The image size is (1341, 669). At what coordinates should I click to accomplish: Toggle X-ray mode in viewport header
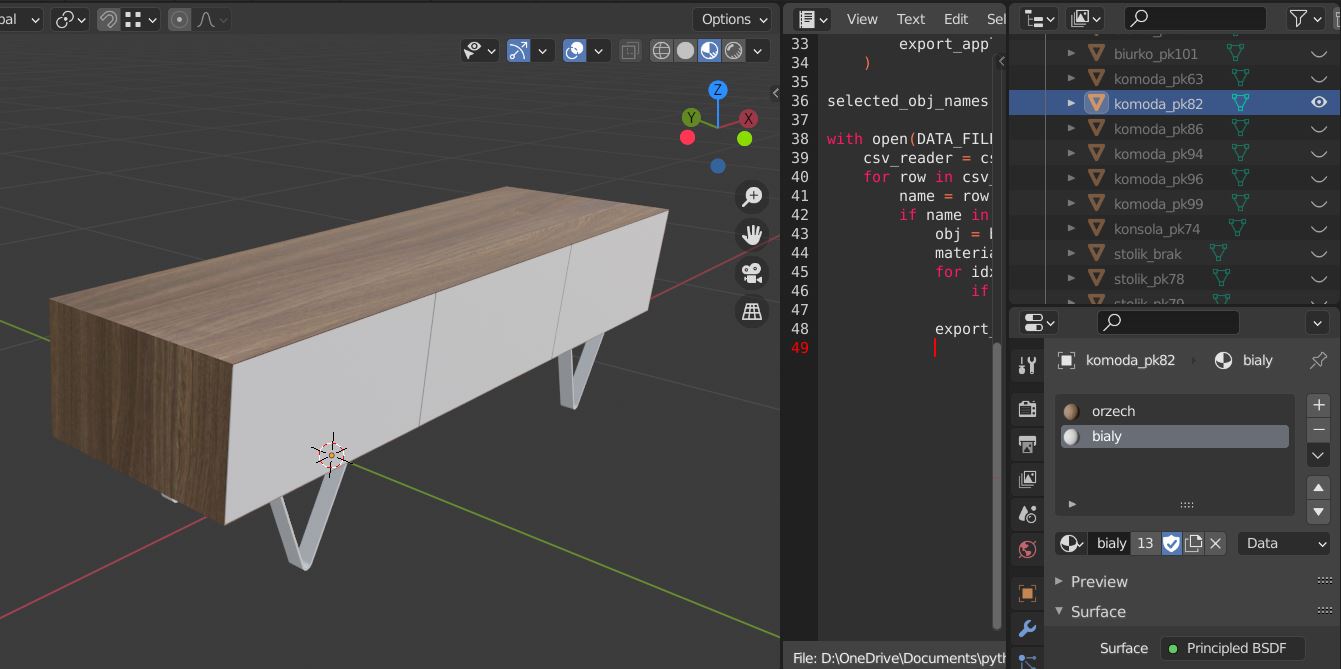[630, 51]
